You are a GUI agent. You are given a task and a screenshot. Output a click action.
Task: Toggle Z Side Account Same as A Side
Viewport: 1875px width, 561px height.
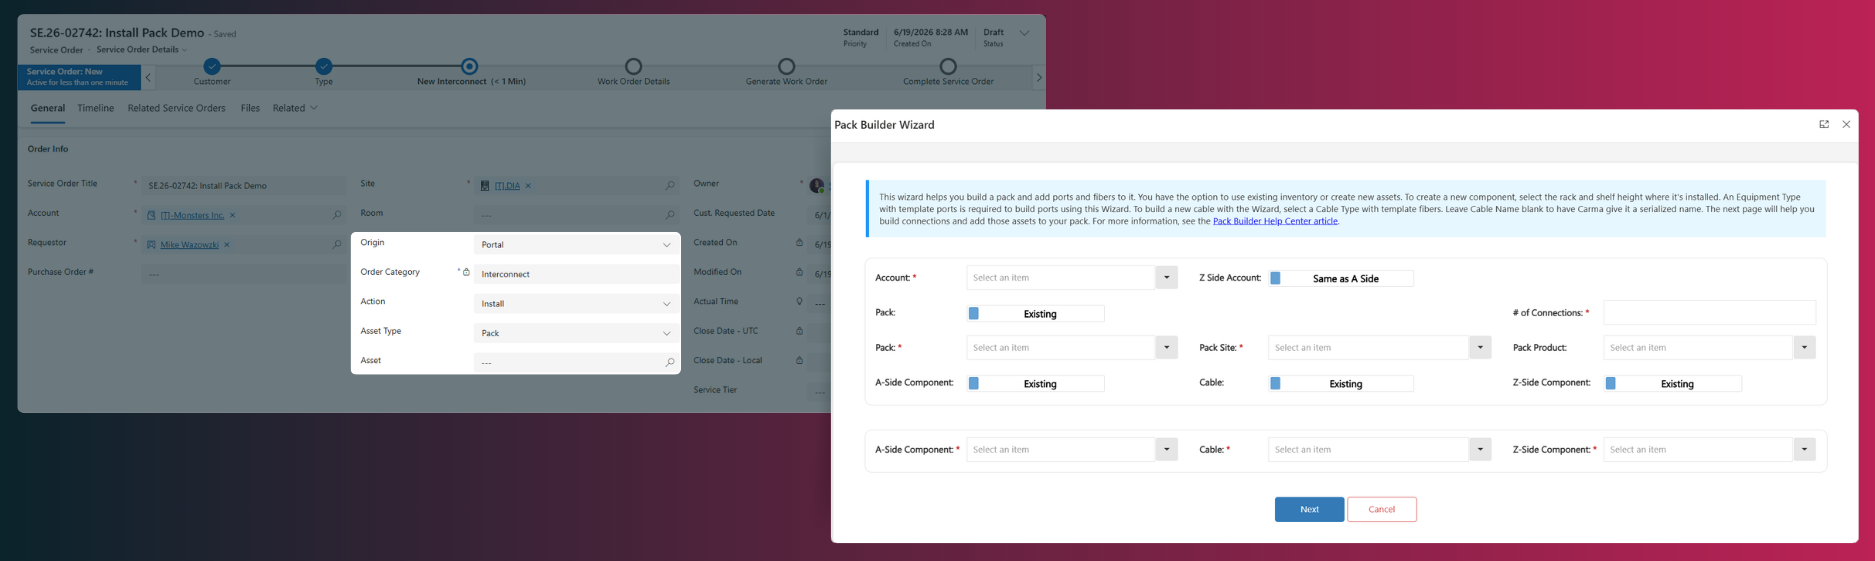[1341, 278]
